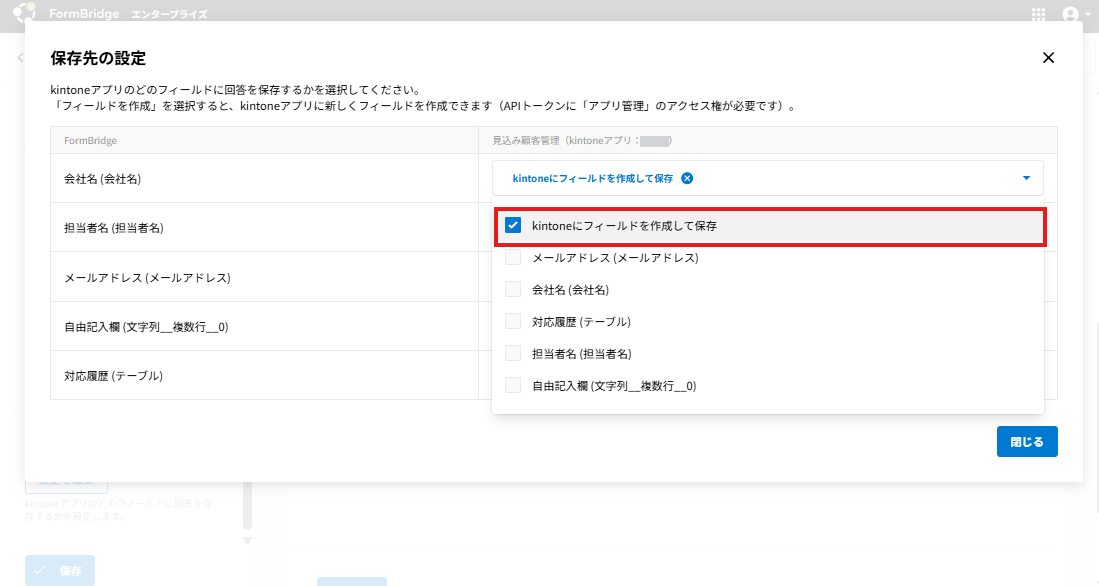Click the FormBridge logo icon
This screenshot has height=586, width=1099.
[24, 13]
